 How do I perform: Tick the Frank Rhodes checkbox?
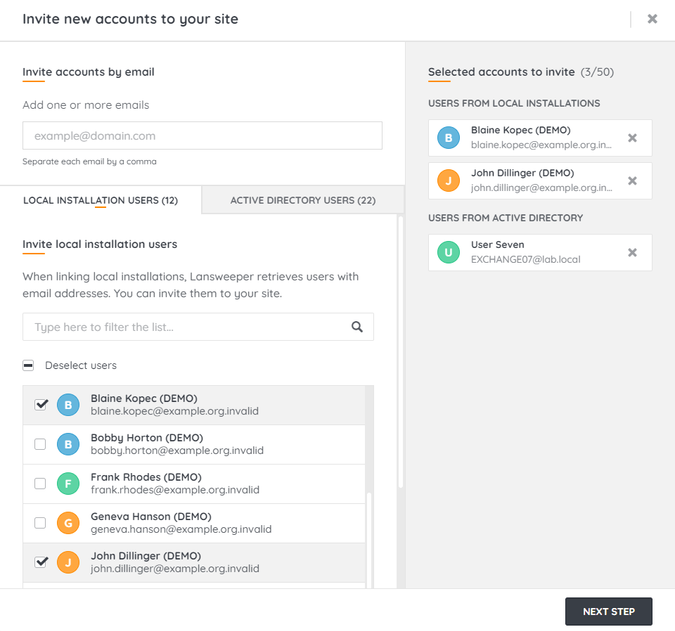coord(41,484)
